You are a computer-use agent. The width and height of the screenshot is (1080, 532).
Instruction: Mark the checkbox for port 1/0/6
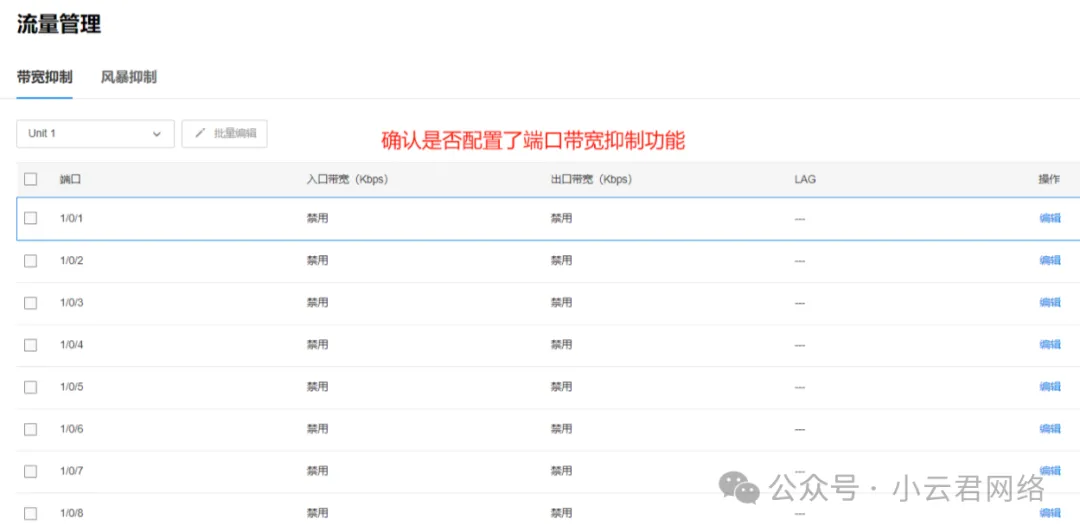(30, 428)
